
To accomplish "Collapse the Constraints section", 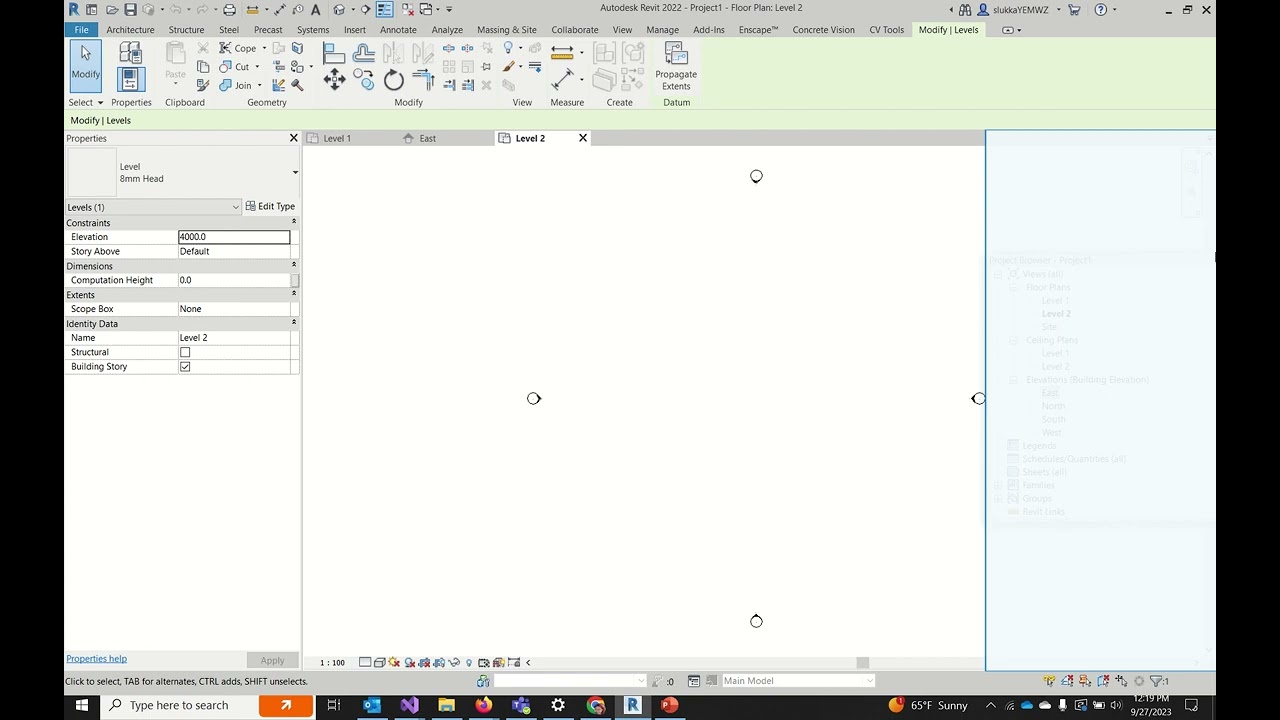I will point(293,222).
